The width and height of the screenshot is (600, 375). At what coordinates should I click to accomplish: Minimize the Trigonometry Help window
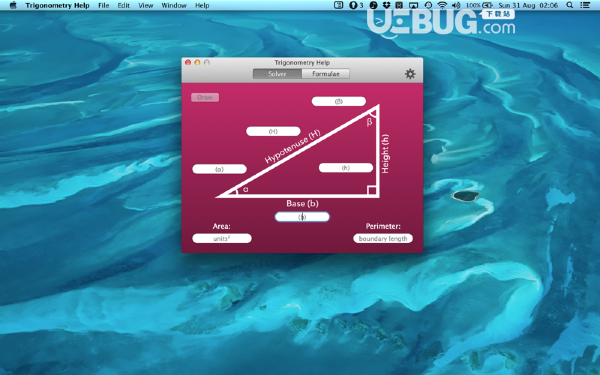pos(197,62)
